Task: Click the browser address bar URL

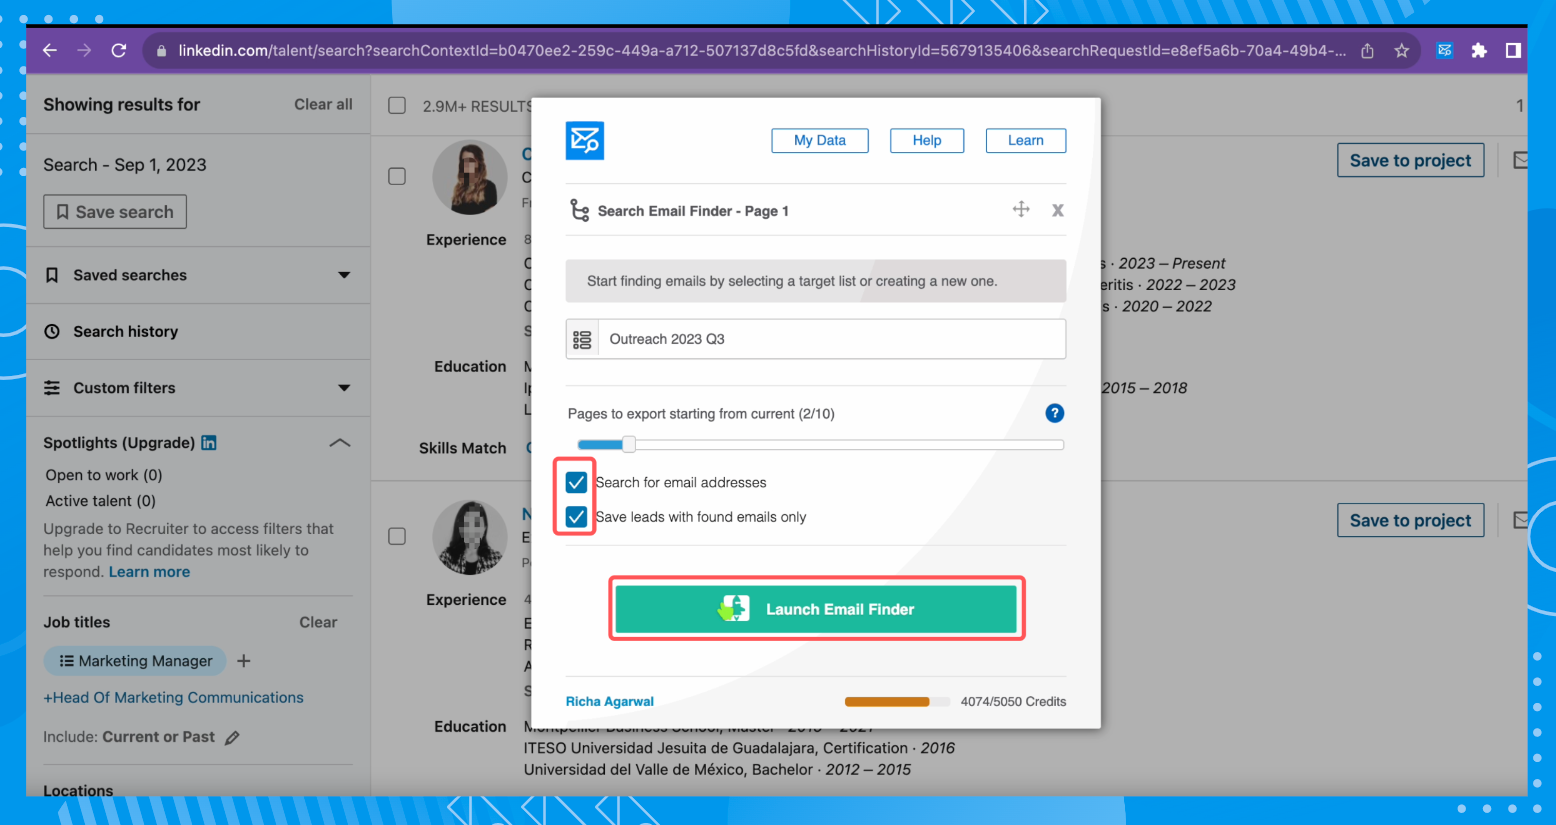Action: pyautogui.click(x=762, y=51)
